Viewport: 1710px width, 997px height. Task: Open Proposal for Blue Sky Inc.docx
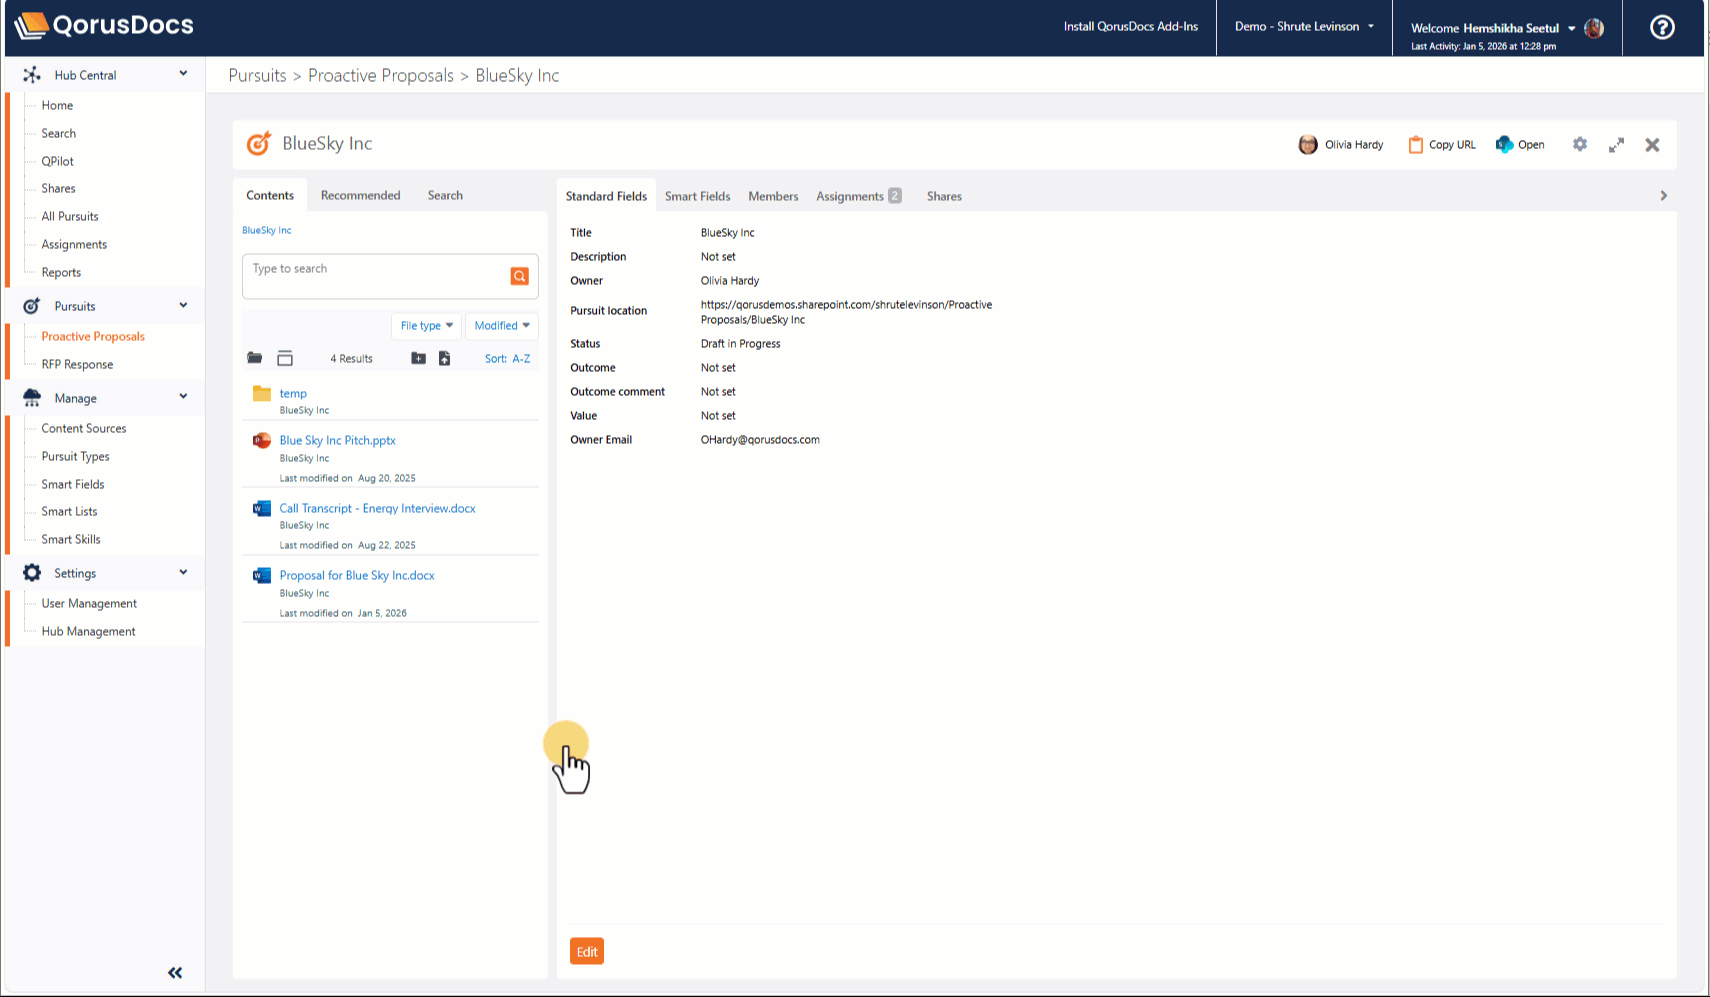coord(357,576)
